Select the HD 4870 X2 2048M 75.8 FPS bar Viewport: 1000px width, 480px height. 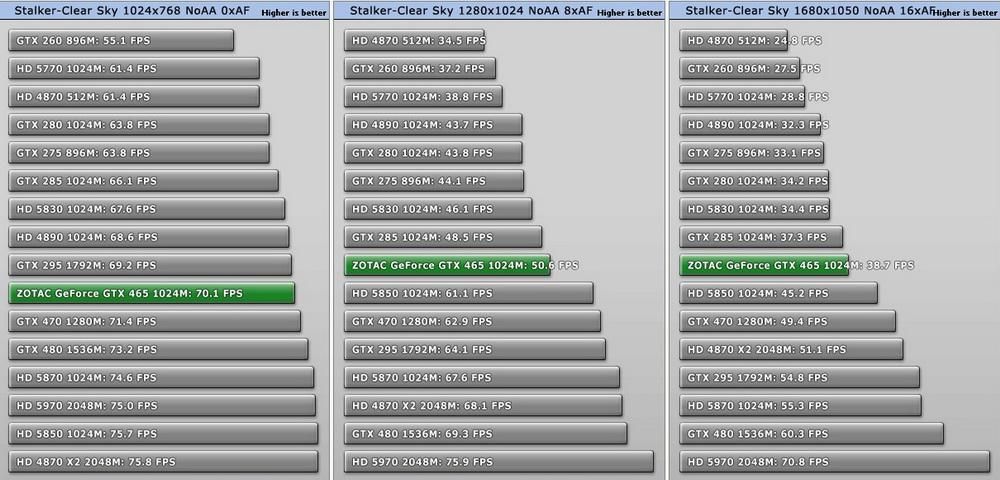click(163, 462)
